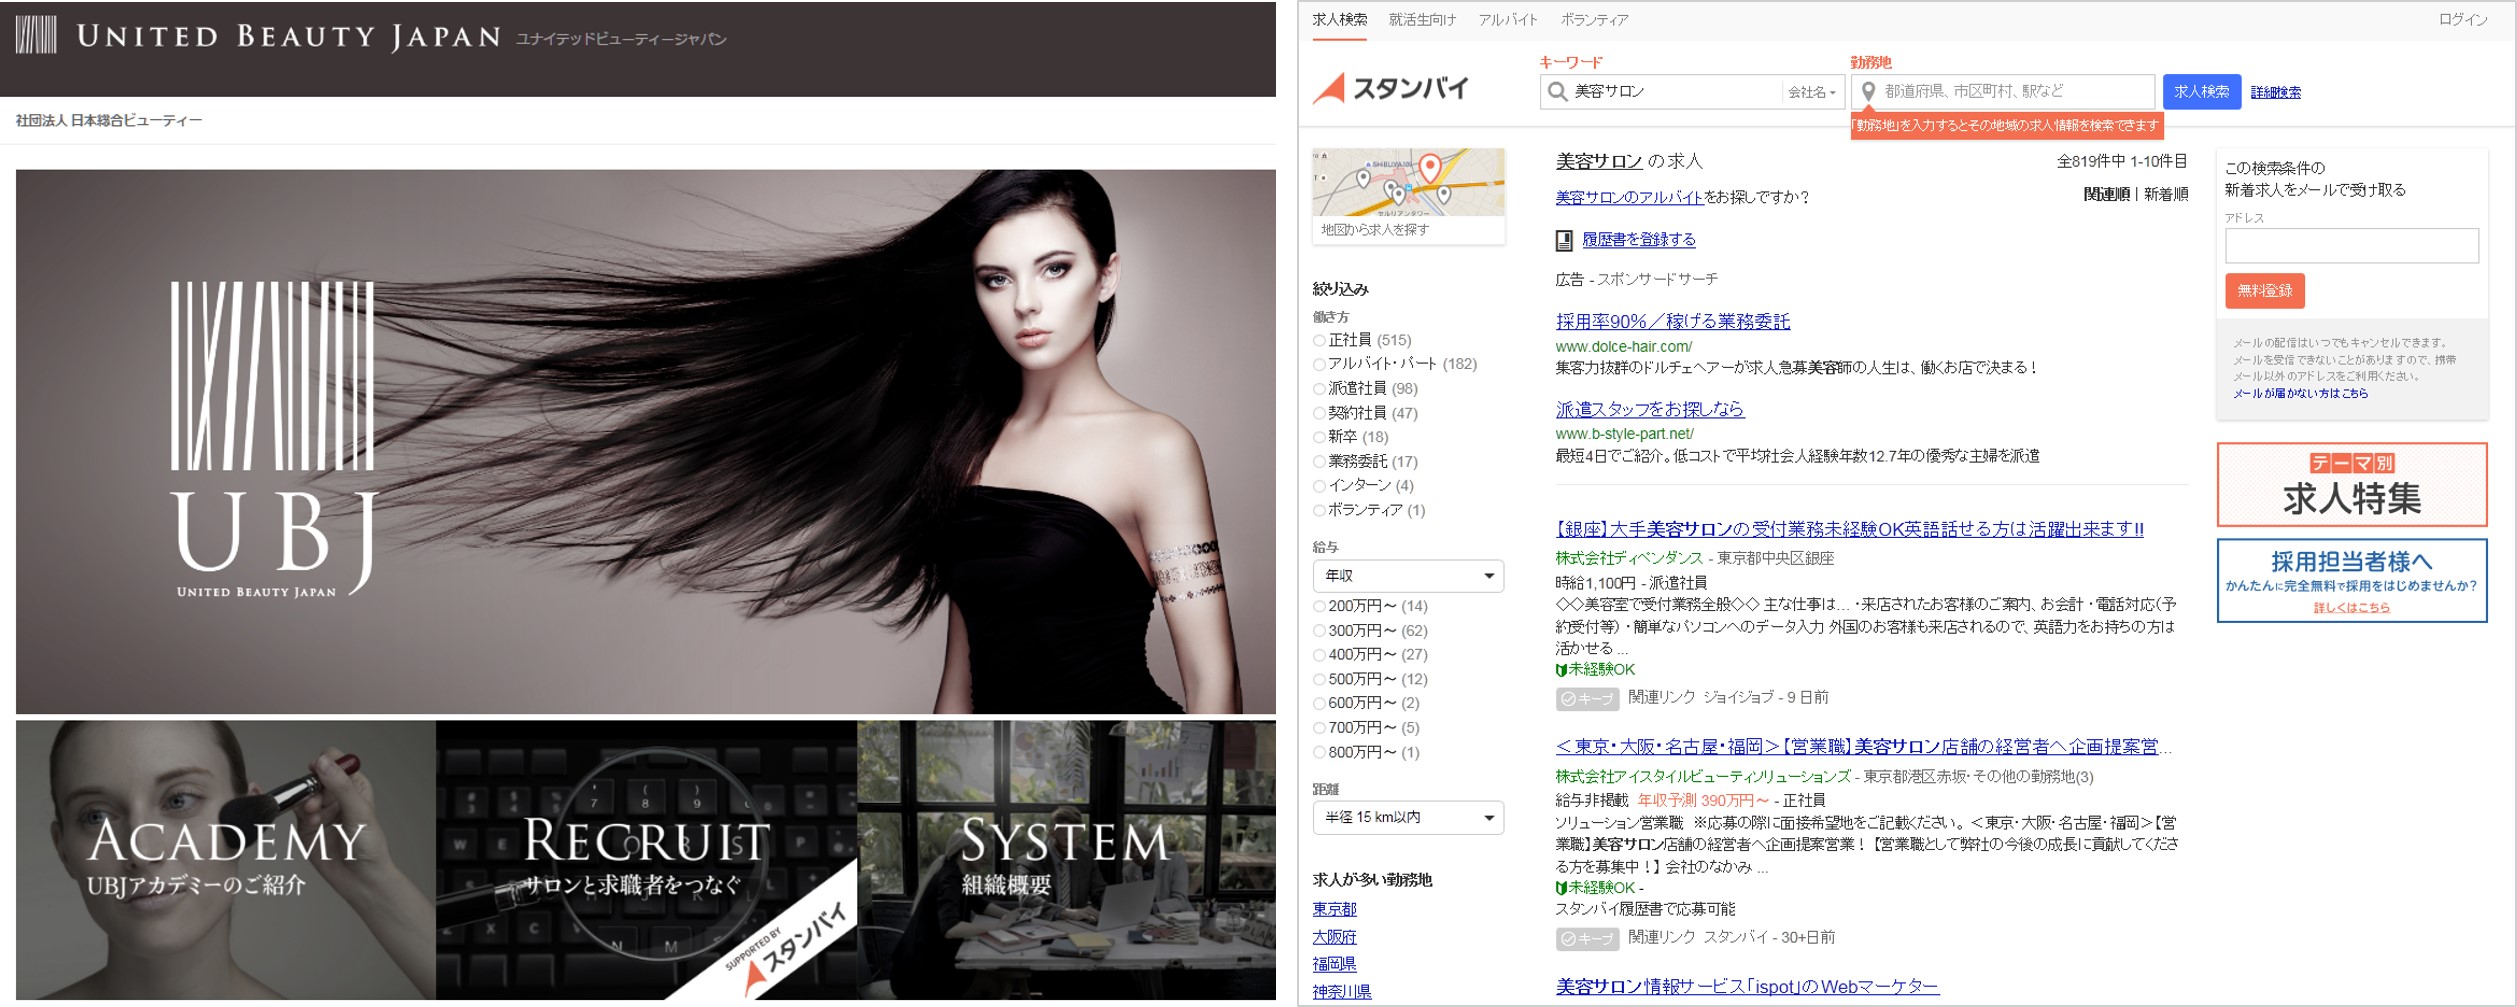Select the 500万円〜 (12) salary option
Screen dimensions: 2517x1007
pyautogui.click(x=1319, y=680)
